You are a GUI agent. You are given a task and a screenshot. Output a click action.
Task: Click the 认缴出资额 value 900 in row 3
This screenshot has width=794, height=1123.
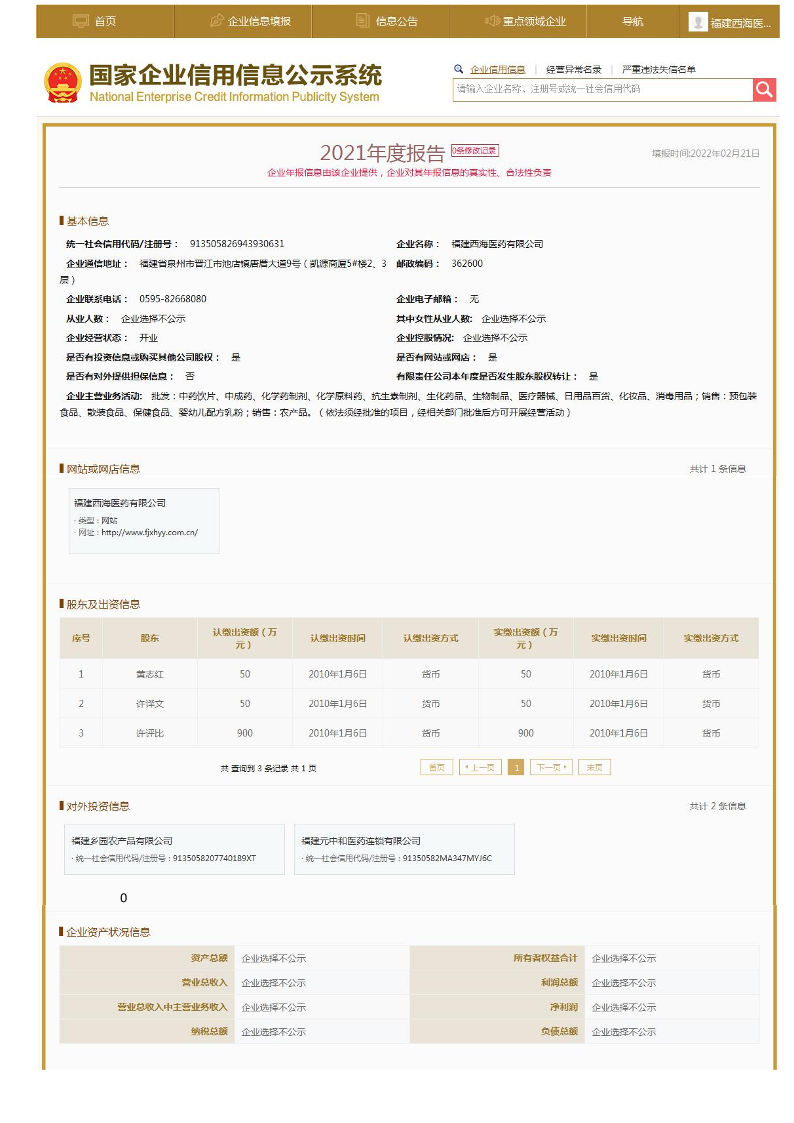pyautogui.click(x=245, y=733)
